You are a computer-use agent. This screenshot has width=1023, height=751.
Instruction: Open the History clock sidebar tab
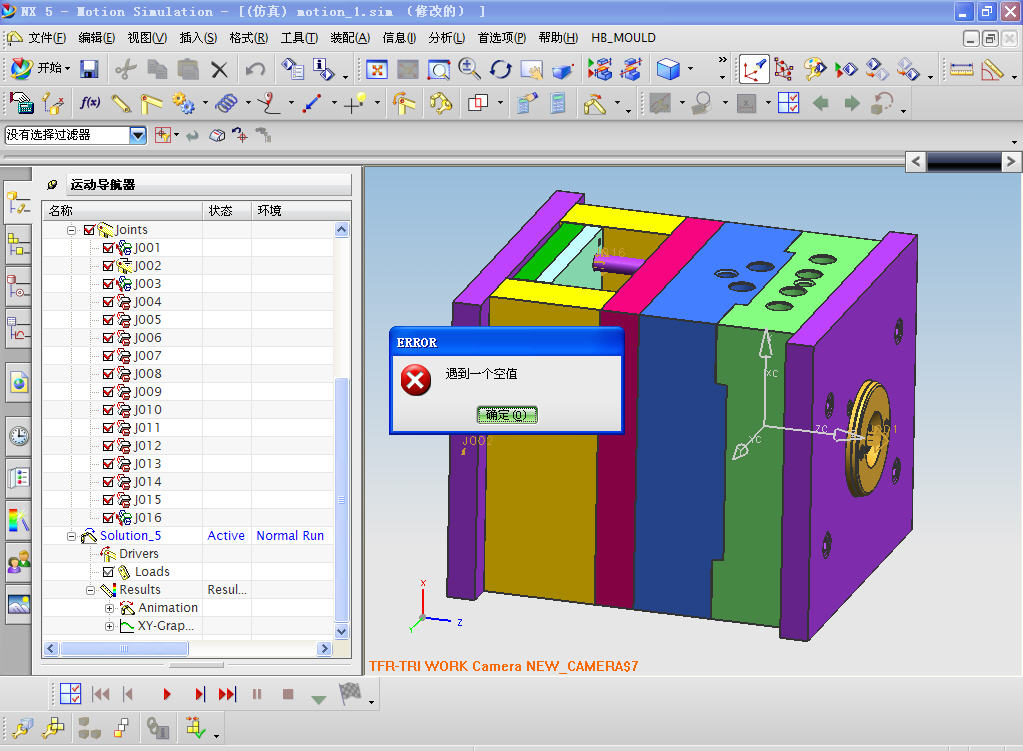point(19,435)
